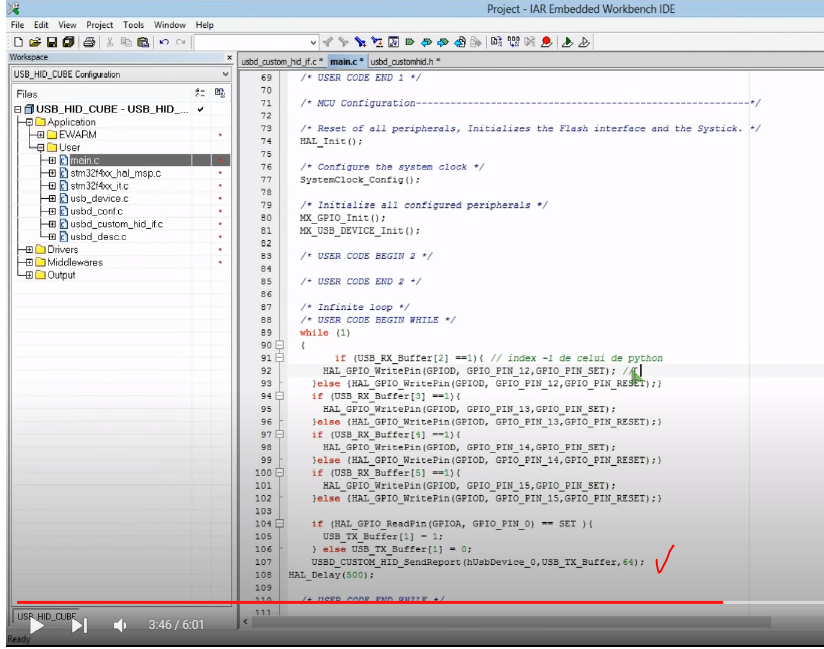
Task: Click the Find Previous toolbar icon
Action: coord(328,42)
